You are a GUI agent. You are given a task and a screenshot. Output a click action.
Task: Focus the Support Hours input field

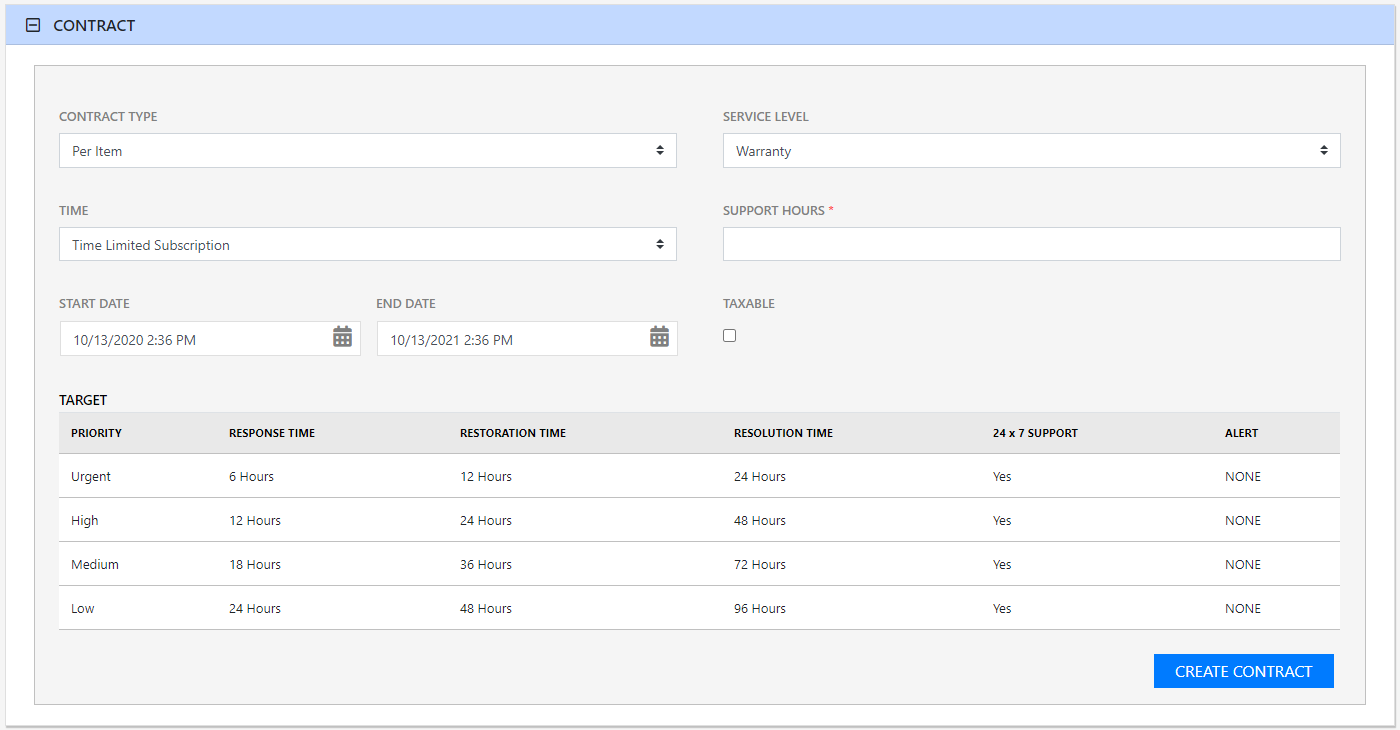click(x=1031, y=244)
